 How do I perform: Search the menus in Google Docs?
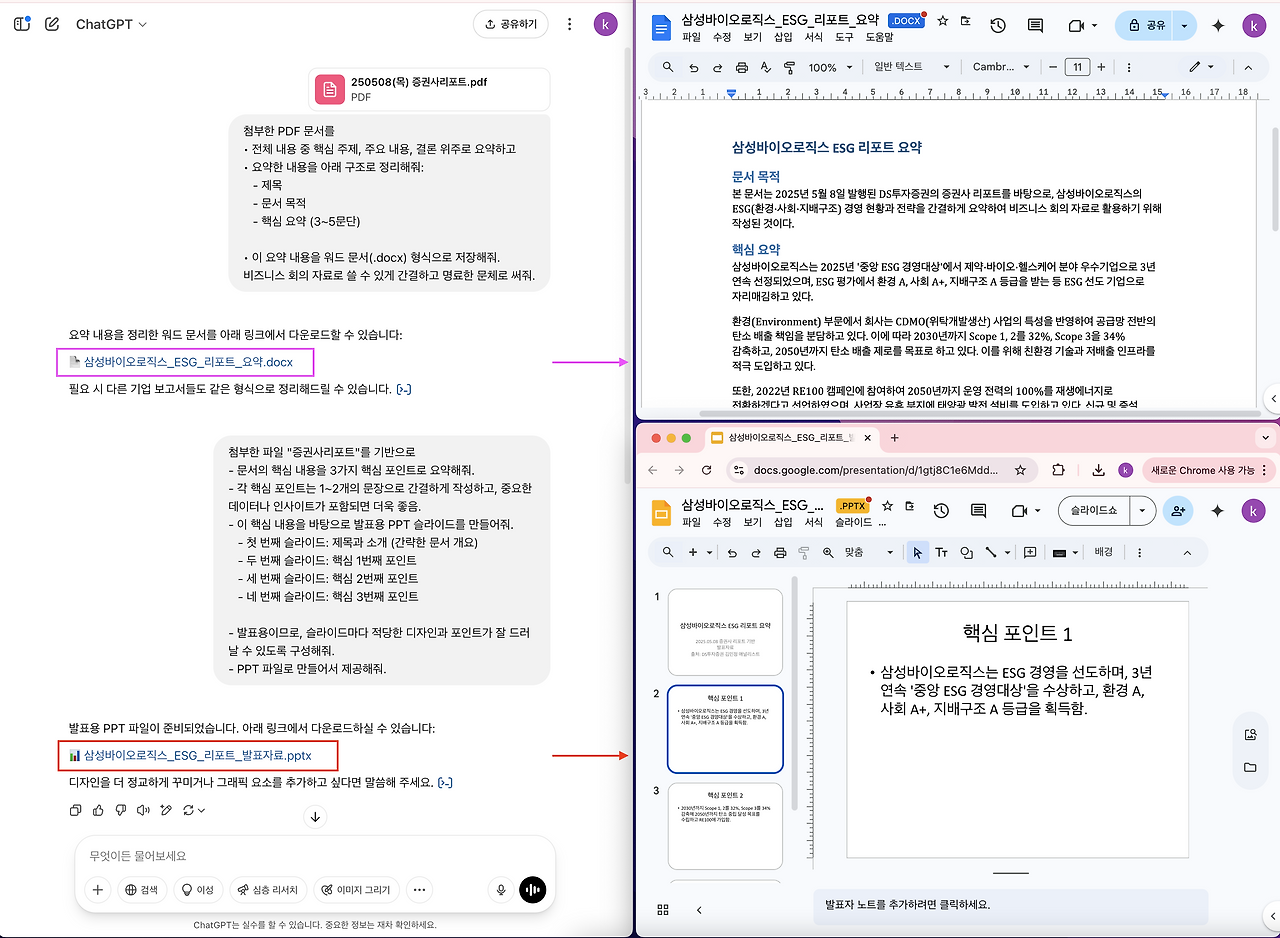[x=667, y=67]
